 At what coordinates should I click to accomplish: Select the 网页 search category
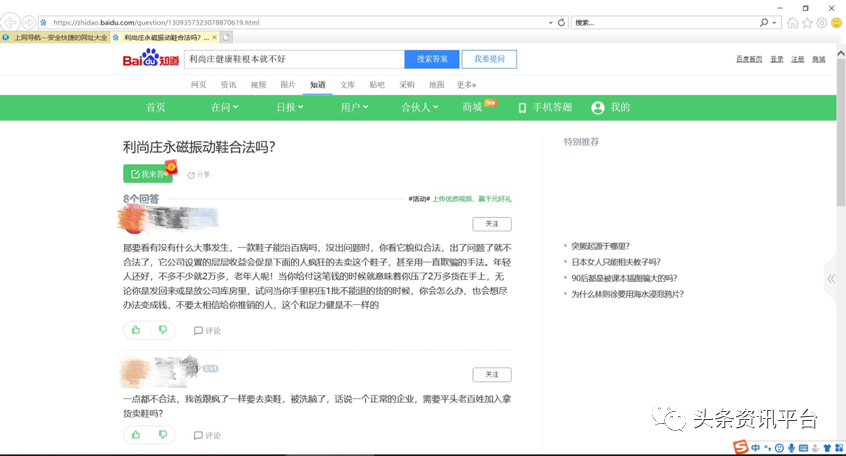(199, 85)
